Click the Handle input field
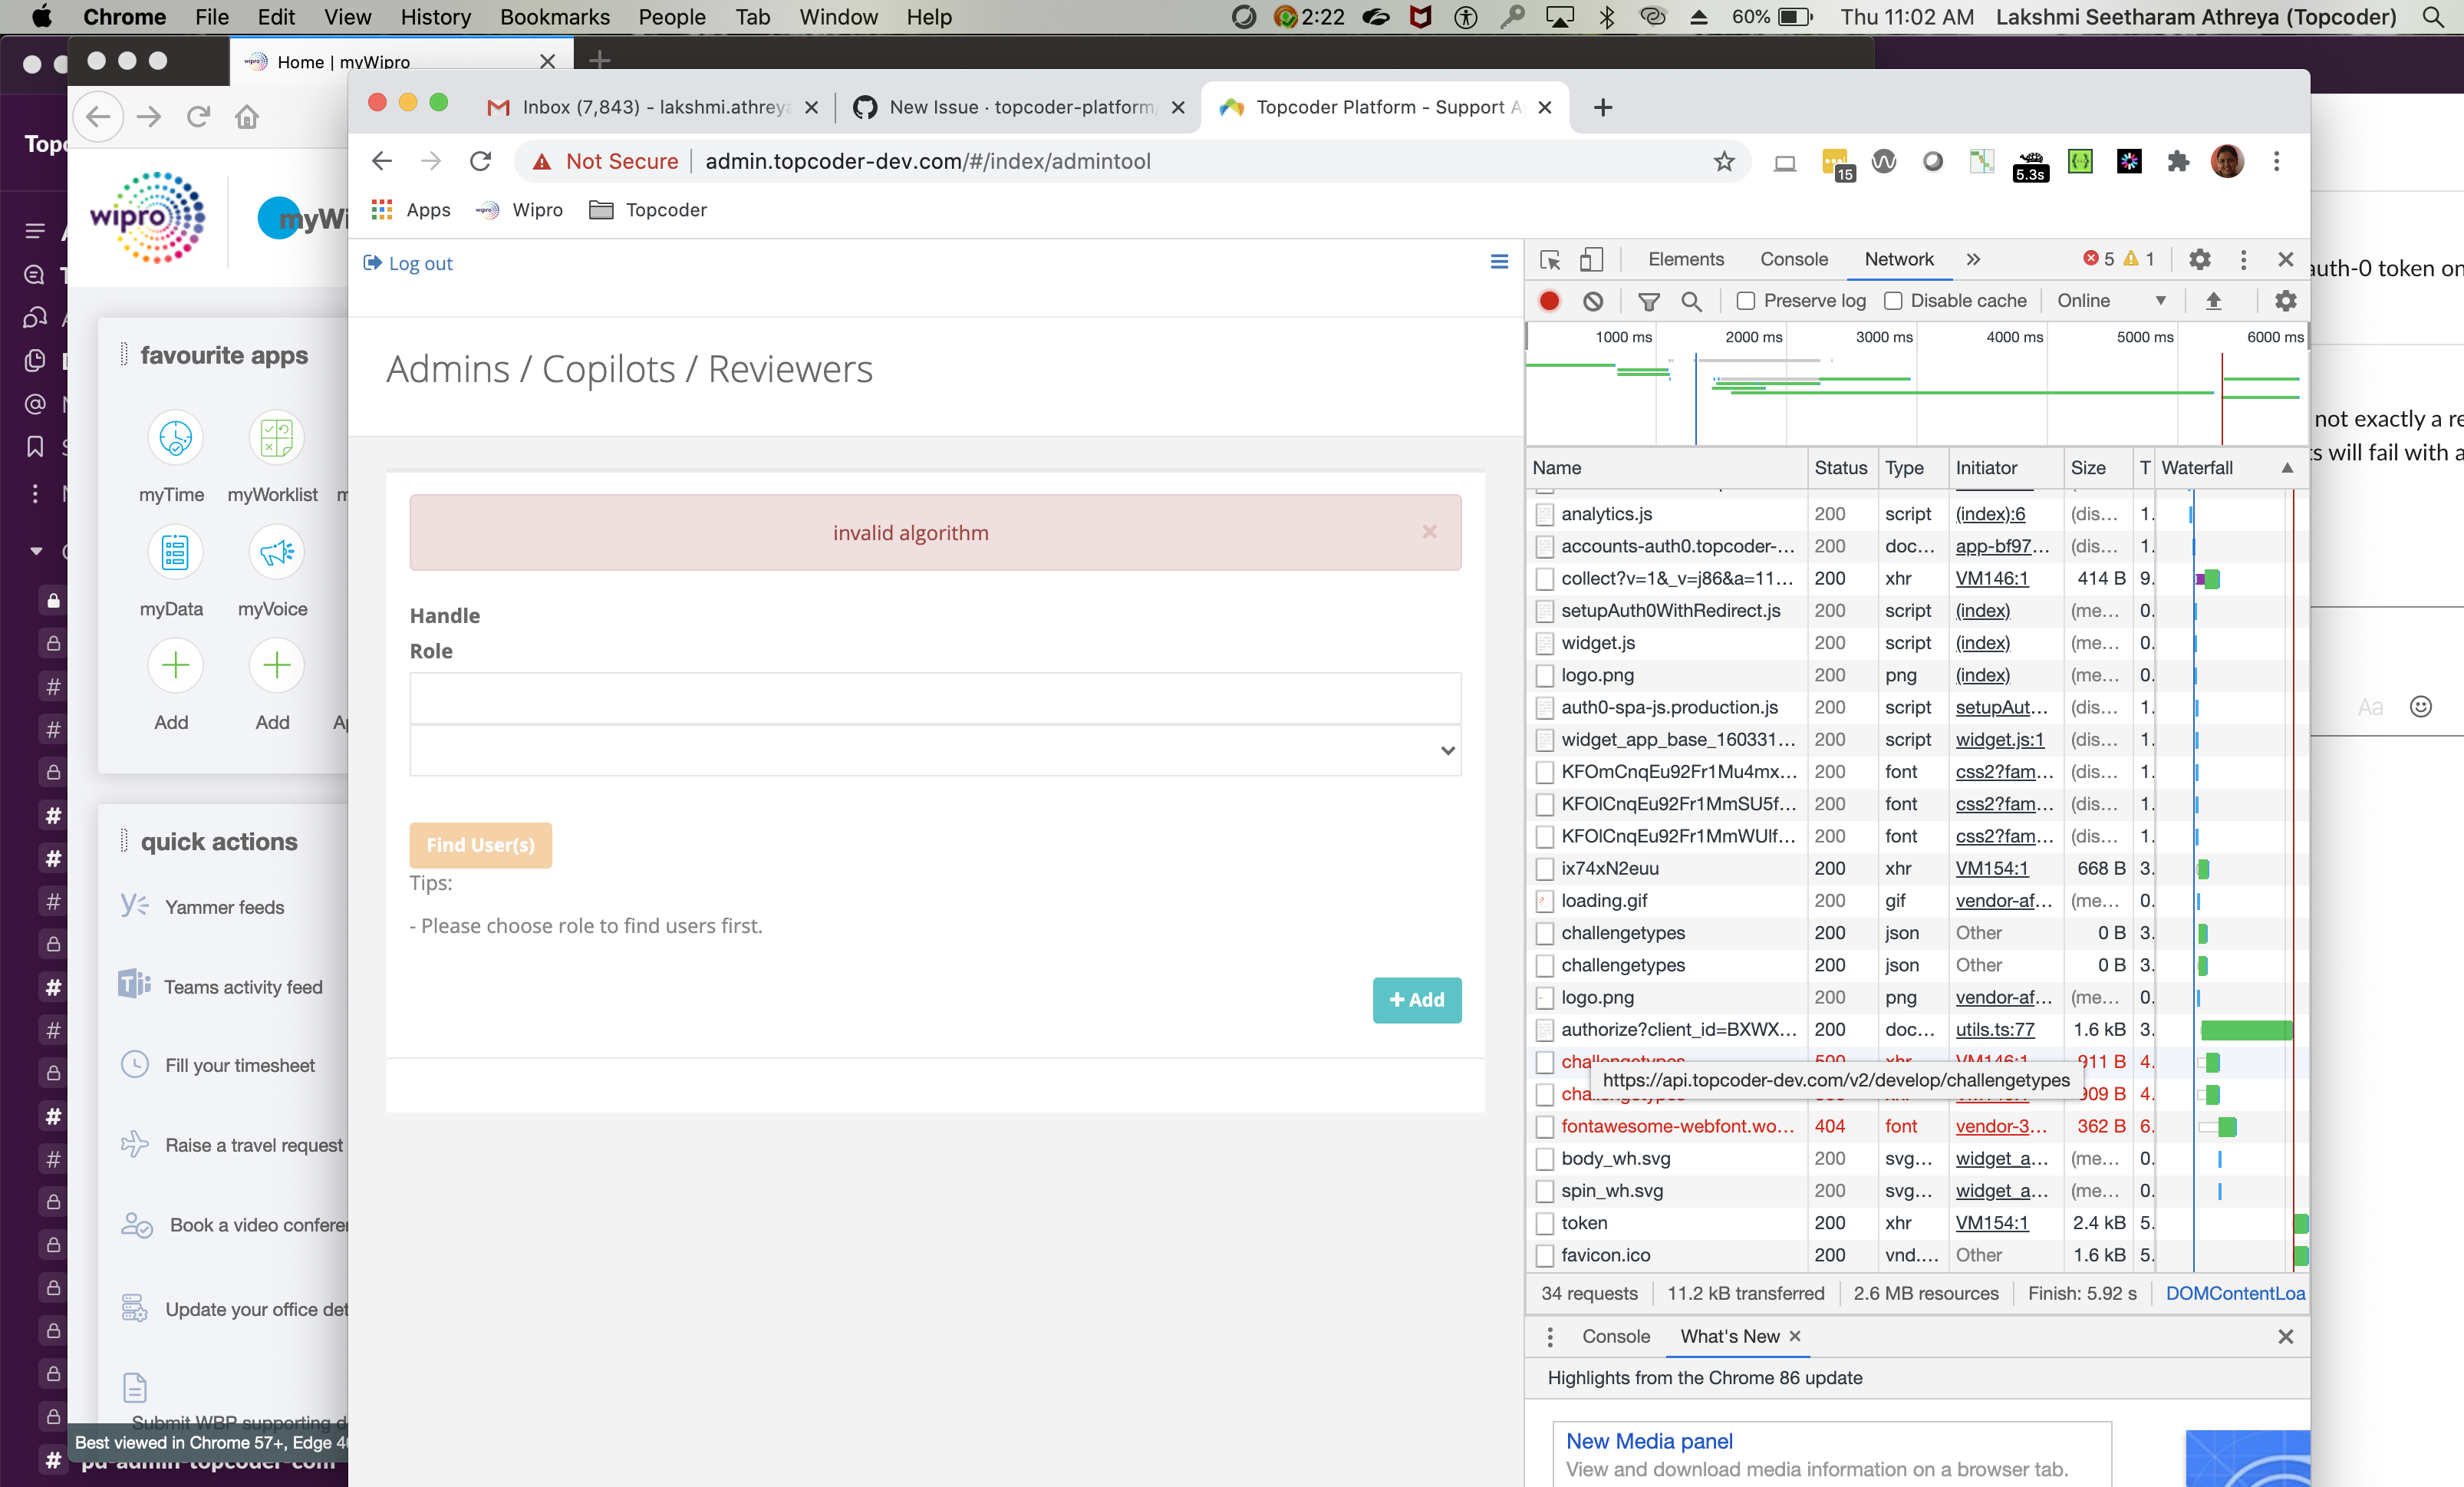 click(935, 698)
